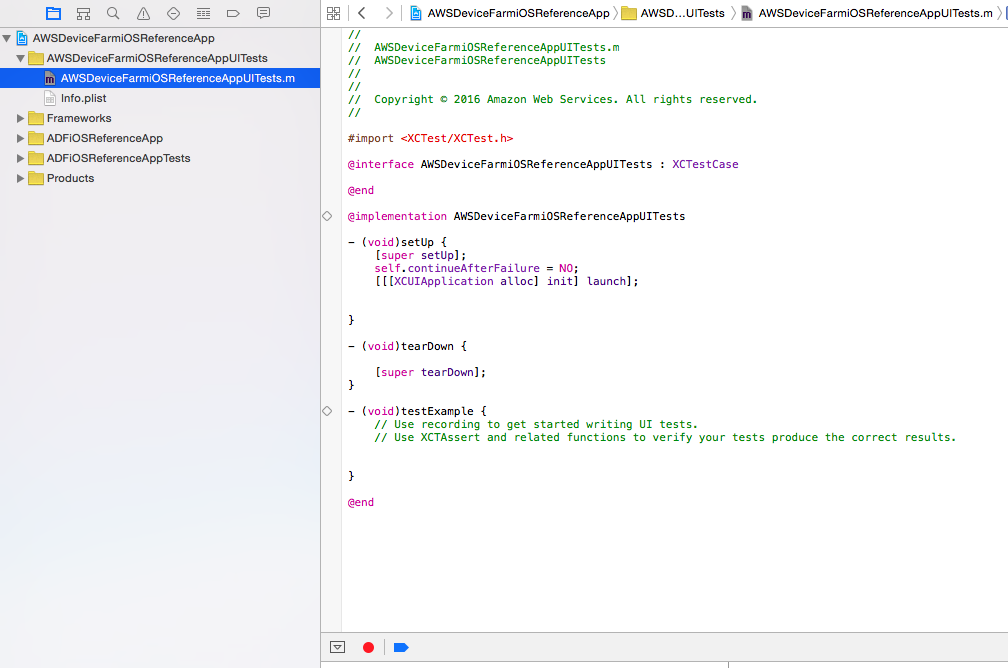Go back with the jump bar arrow
This screenshot has width=1008, height=668.
[361, 13]
